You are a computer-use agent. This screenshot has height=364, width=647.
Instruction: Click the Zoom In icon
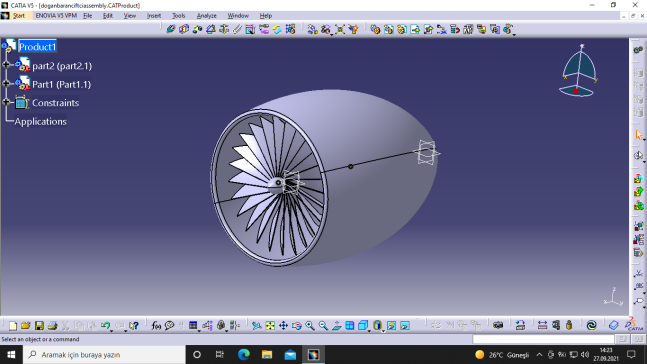[310, 326]
